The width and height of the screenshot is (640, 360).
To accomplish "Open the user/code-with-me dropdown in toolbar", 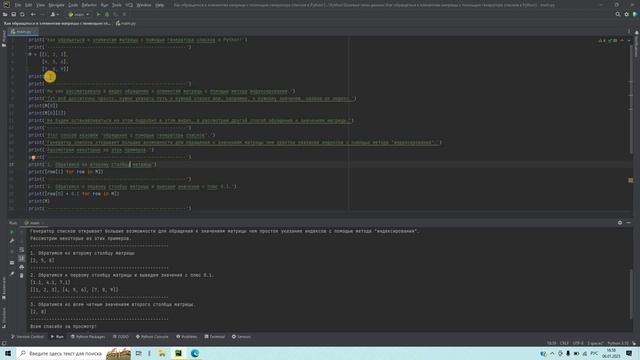I will coord(54,14).
